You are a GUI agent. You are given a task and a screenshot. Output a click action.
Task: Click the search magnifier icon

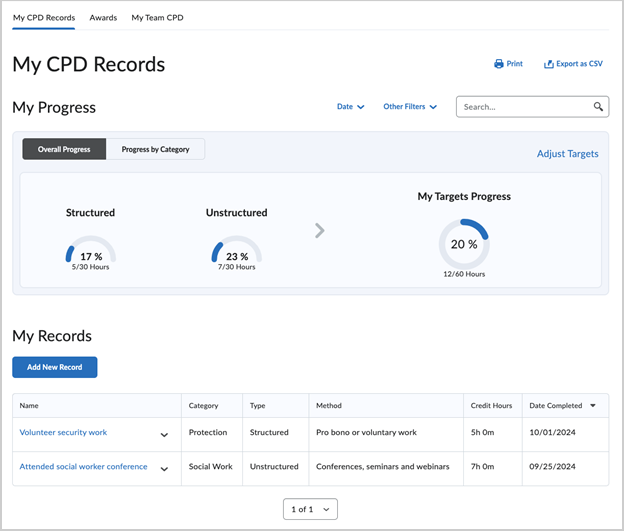point(598,107)
